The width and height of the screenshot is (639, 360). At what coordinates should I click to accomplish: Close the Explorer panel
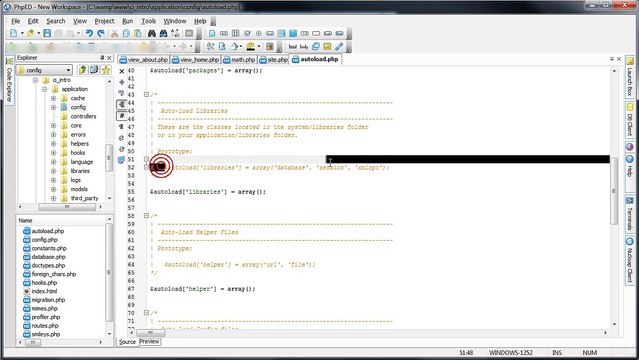pos(109,58)
